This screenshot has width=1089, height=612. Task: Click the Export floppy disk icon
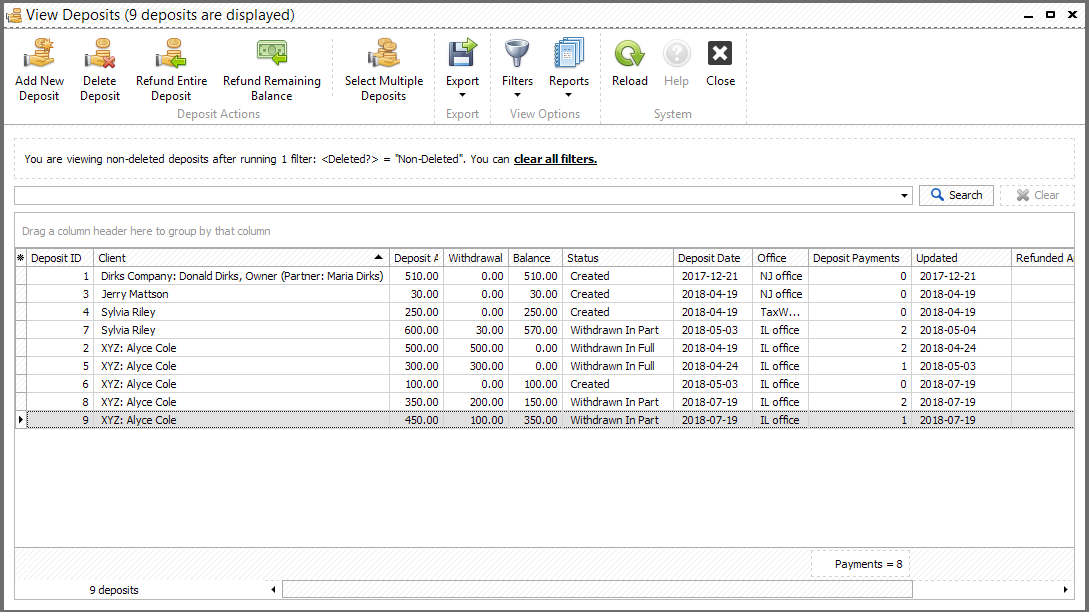click(x=463, y=53)
